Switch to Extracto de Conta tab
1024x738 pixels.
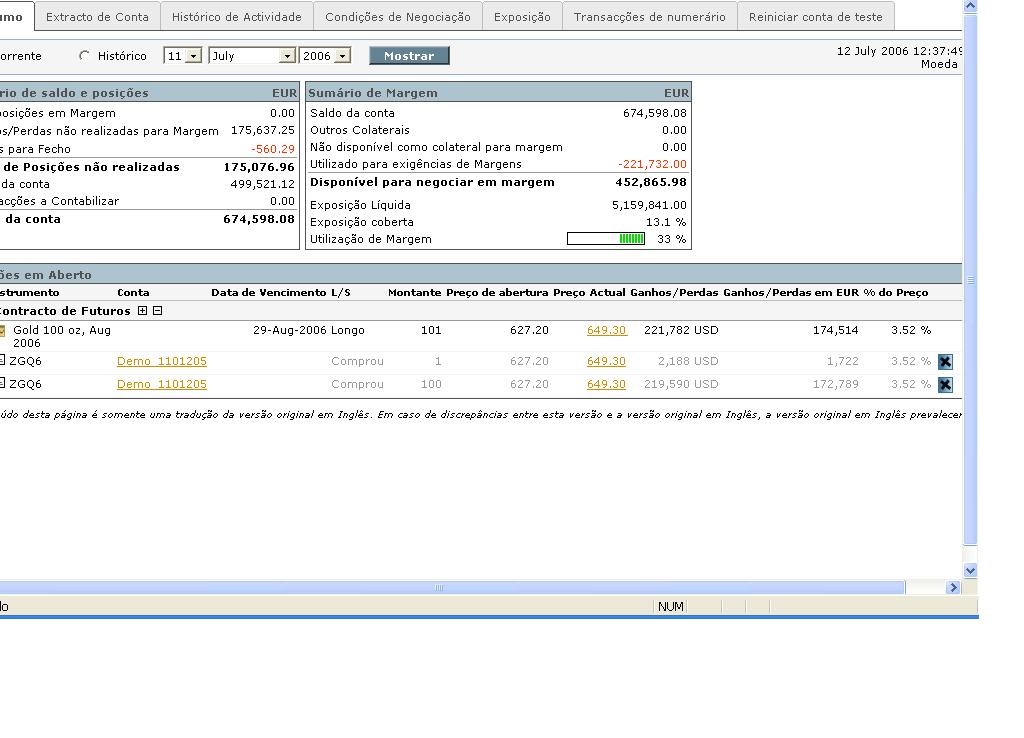coord(97,17)
